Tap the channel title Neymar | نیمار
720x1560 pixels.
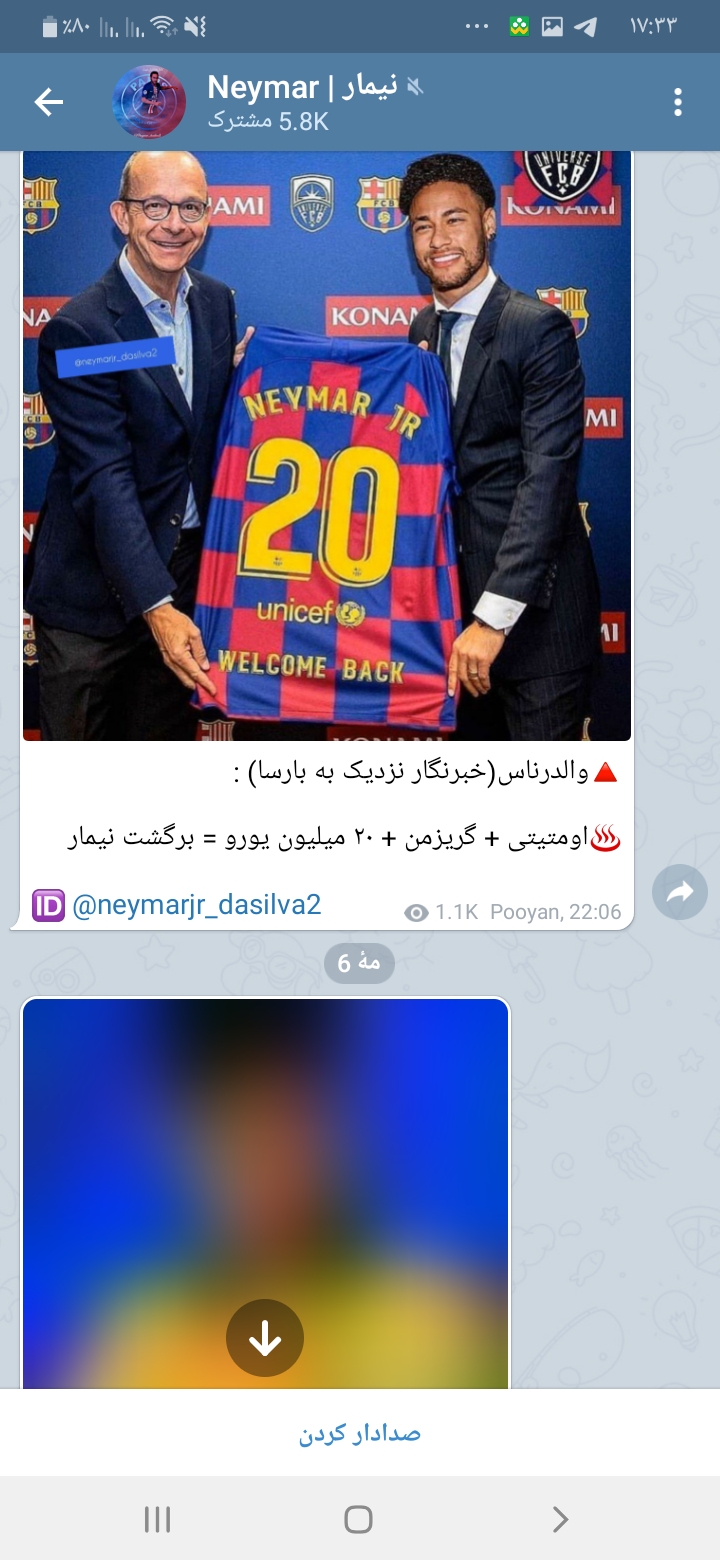click(x=302, y=87)
